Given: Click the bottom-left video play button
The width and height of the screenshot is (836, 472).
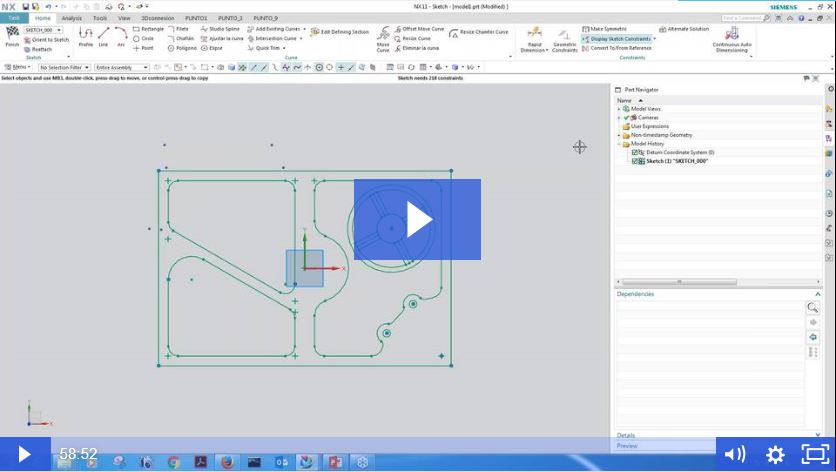Looking at the screenshot, I should (x=25, y=454).
